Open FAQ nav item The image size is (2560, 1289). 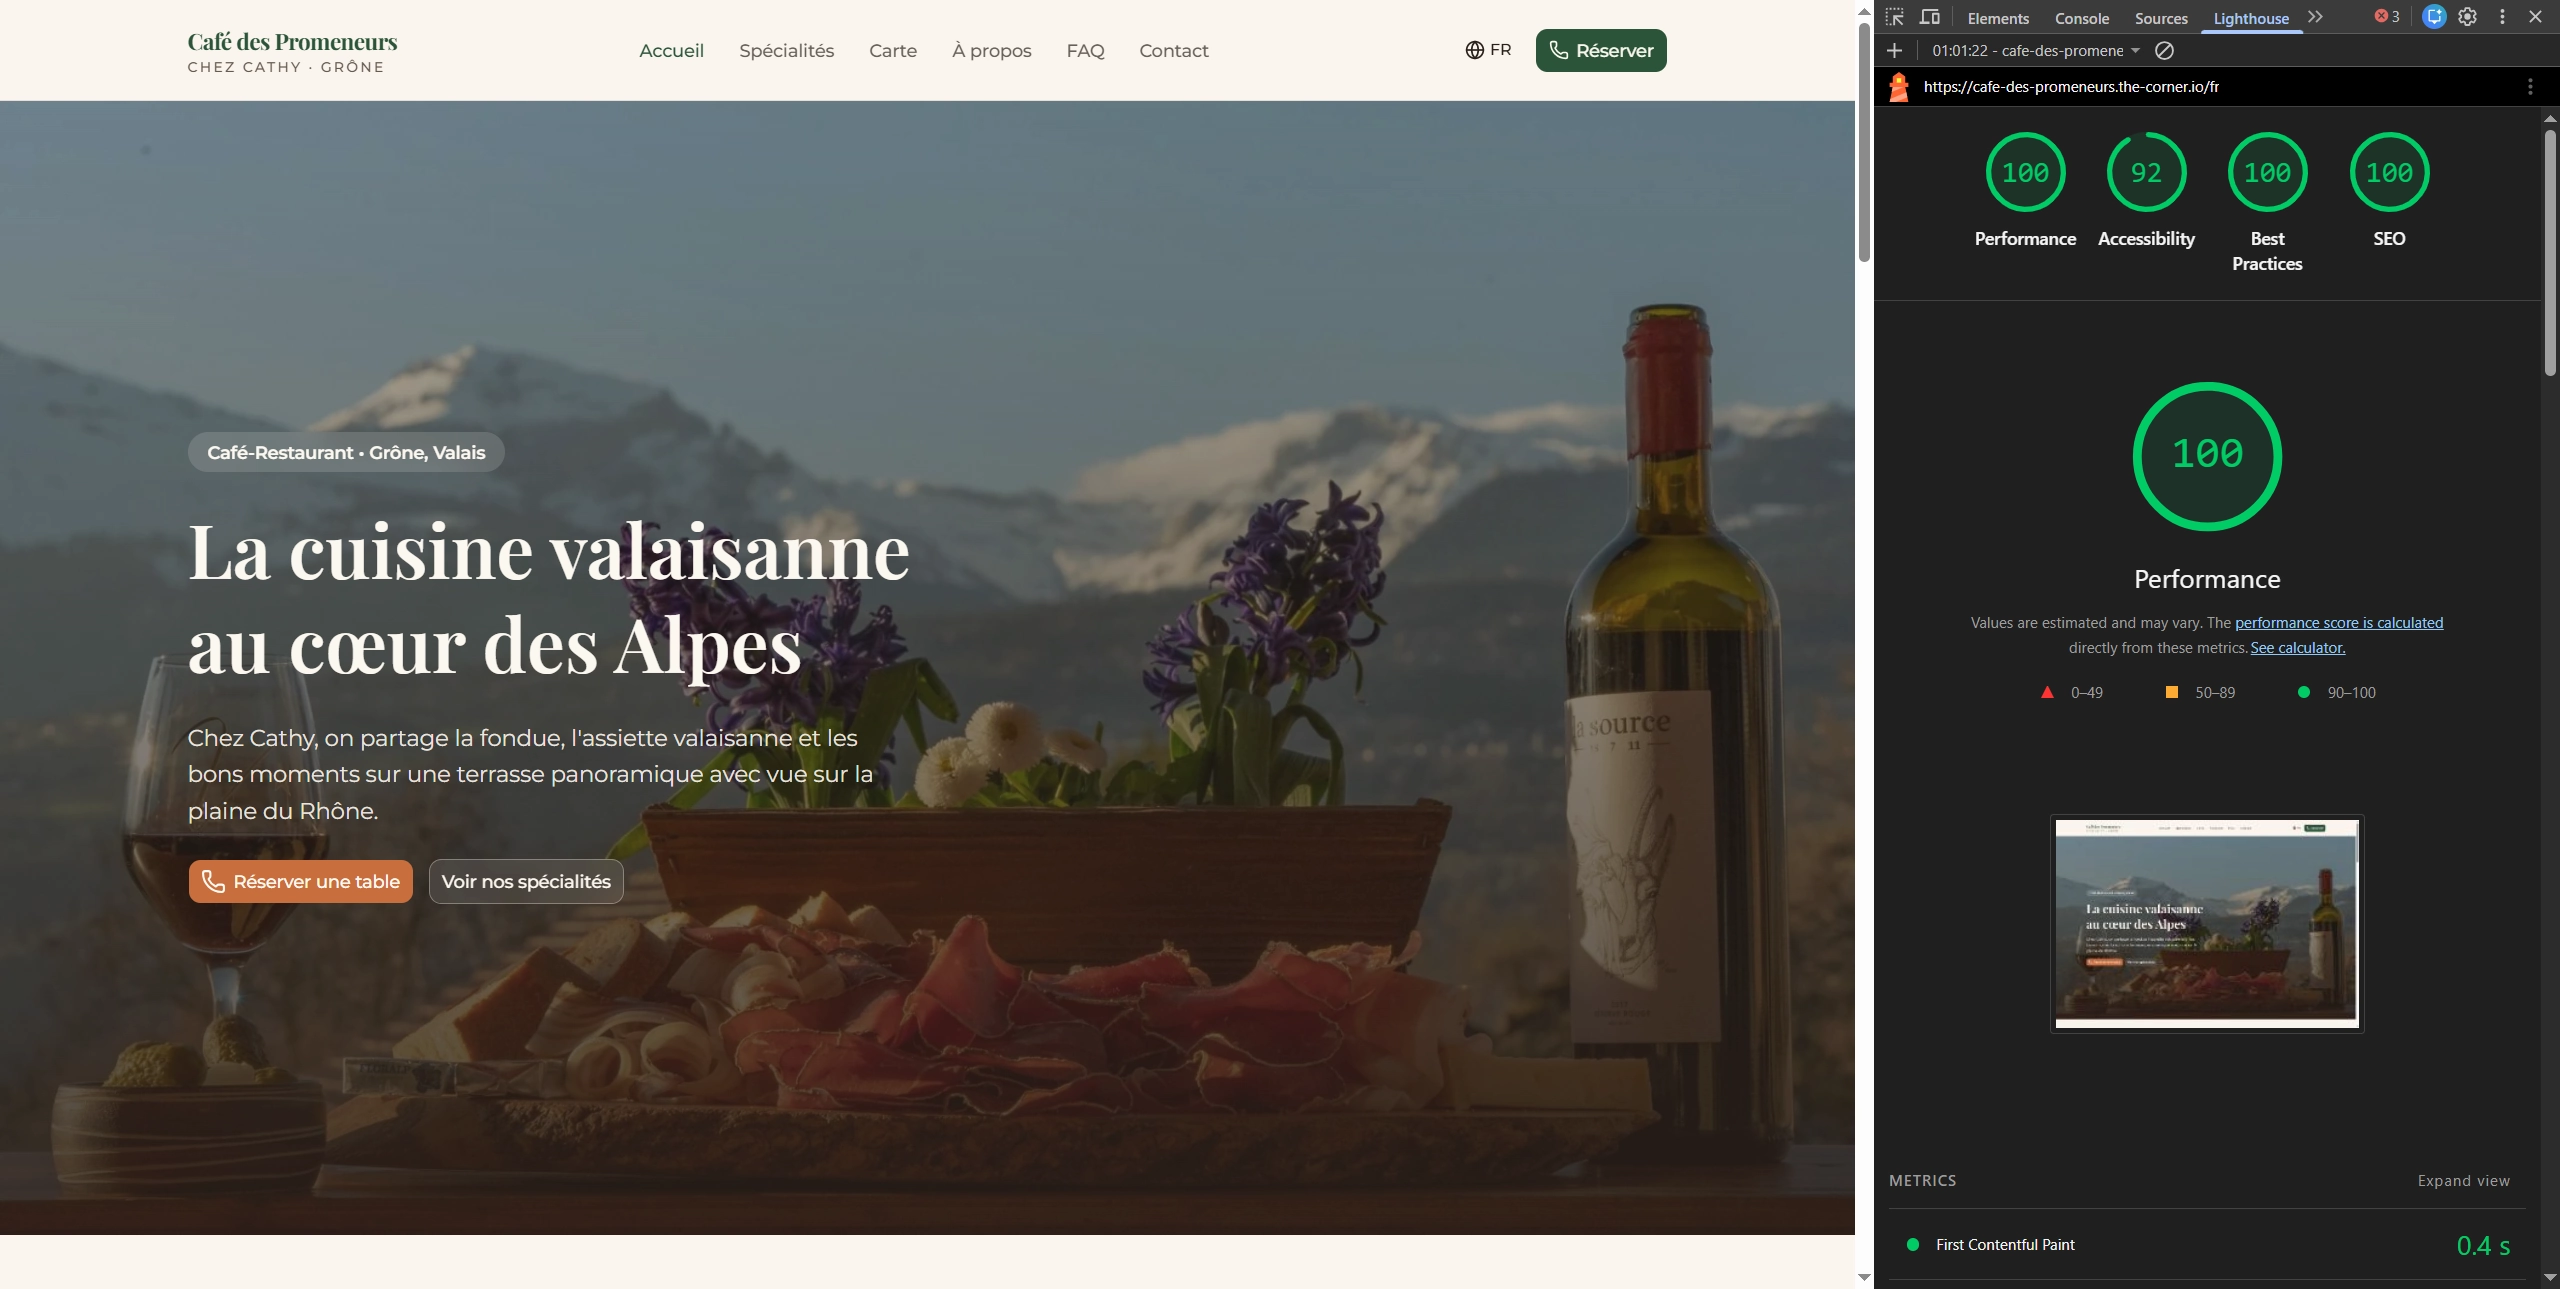coord(1085,51)
